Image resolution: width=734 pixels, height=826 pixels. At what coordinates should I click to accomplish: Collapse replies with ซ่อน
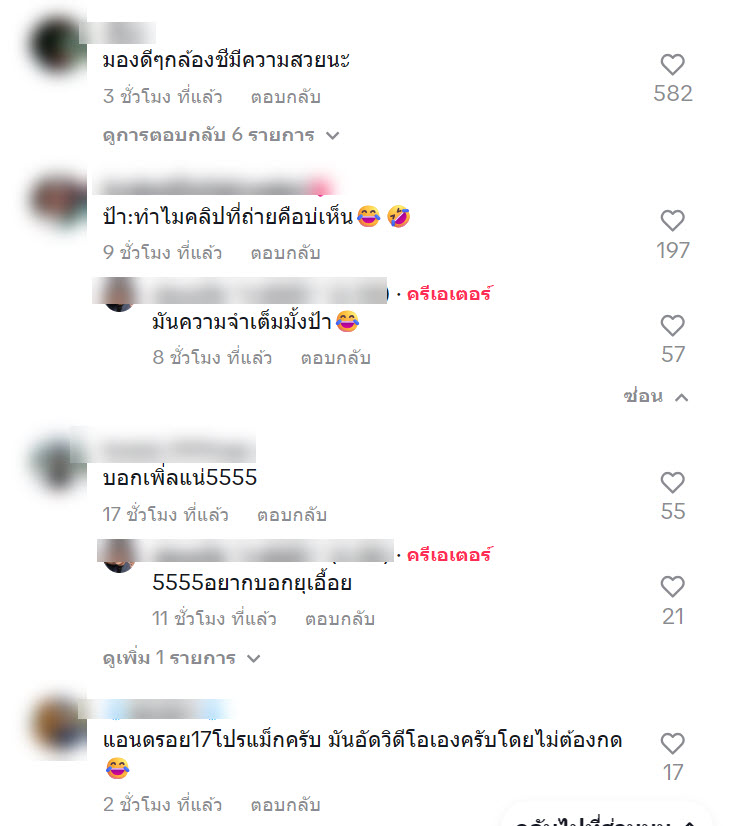655,396
